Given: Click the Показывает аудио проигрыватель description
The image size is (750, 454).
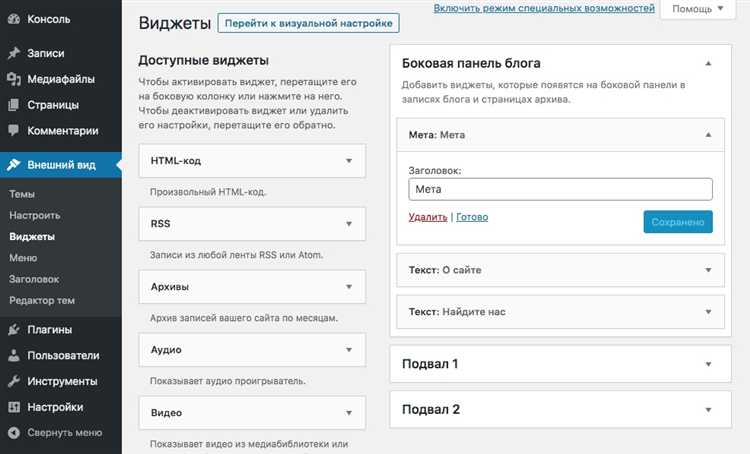Looking at the screenshot, I should pyautogui.click(x=228, y=381).
